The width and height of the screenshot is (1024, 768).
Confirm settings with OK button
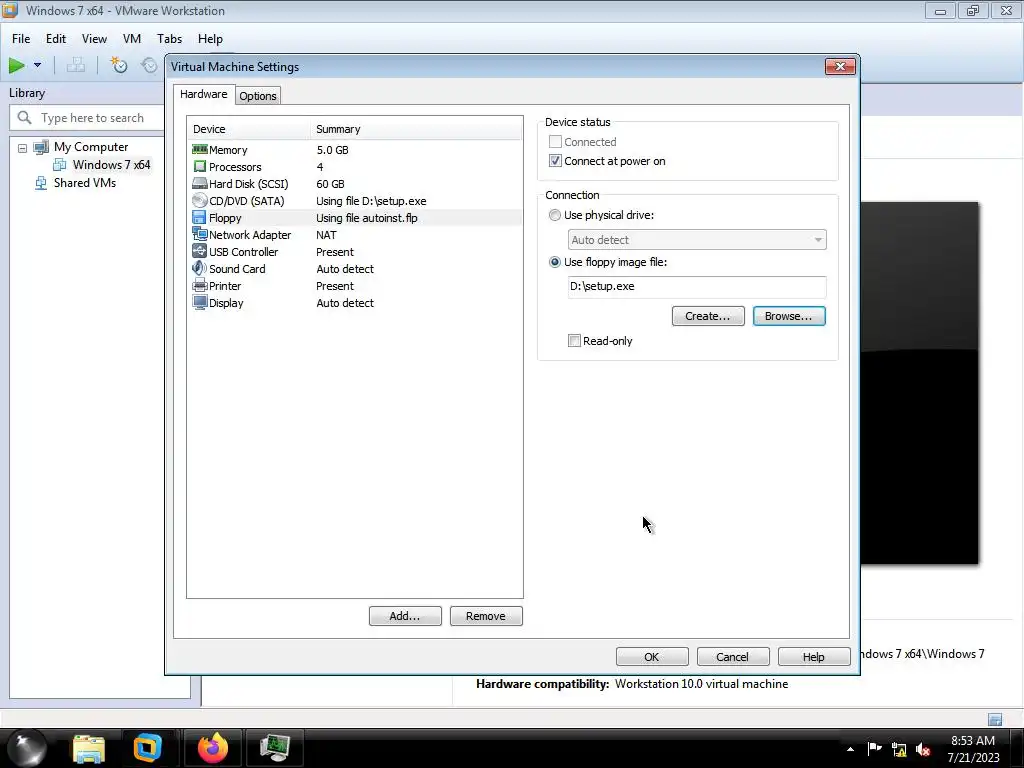click(652, 657)
